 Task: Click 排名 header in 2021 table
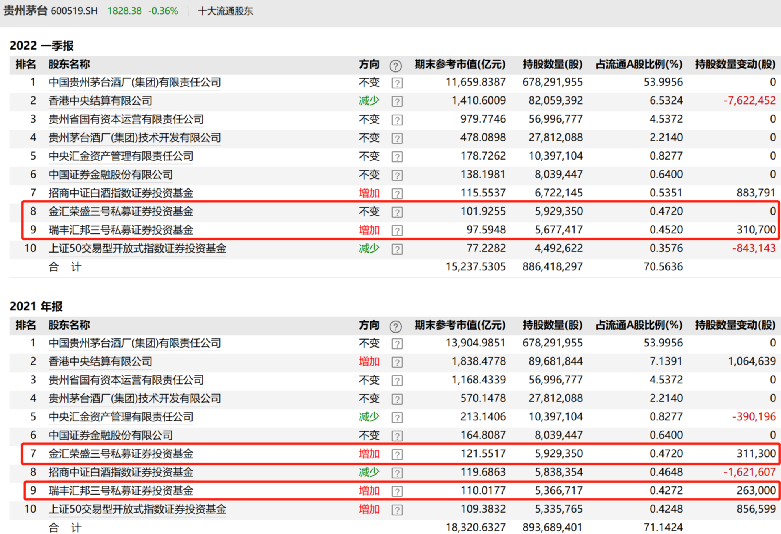click(x=26, y=325)
